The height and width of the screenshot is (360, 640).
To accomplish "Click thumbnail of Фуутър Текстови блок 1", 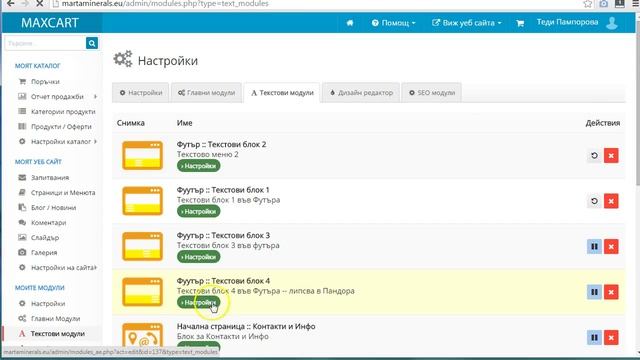I will point(142,201).
